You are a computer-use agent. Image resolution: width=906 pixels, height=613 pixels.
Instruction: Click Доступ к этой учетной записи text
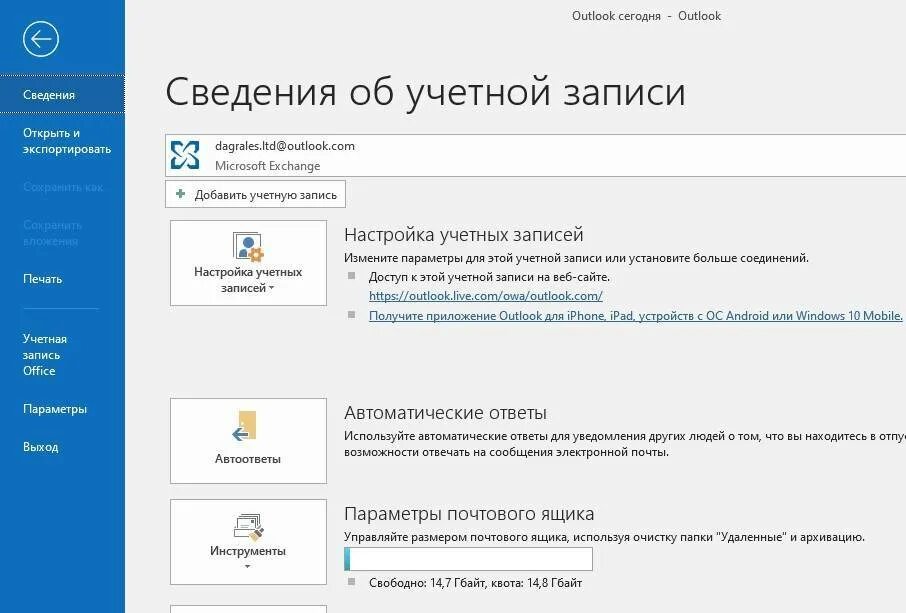pos(489,277)
